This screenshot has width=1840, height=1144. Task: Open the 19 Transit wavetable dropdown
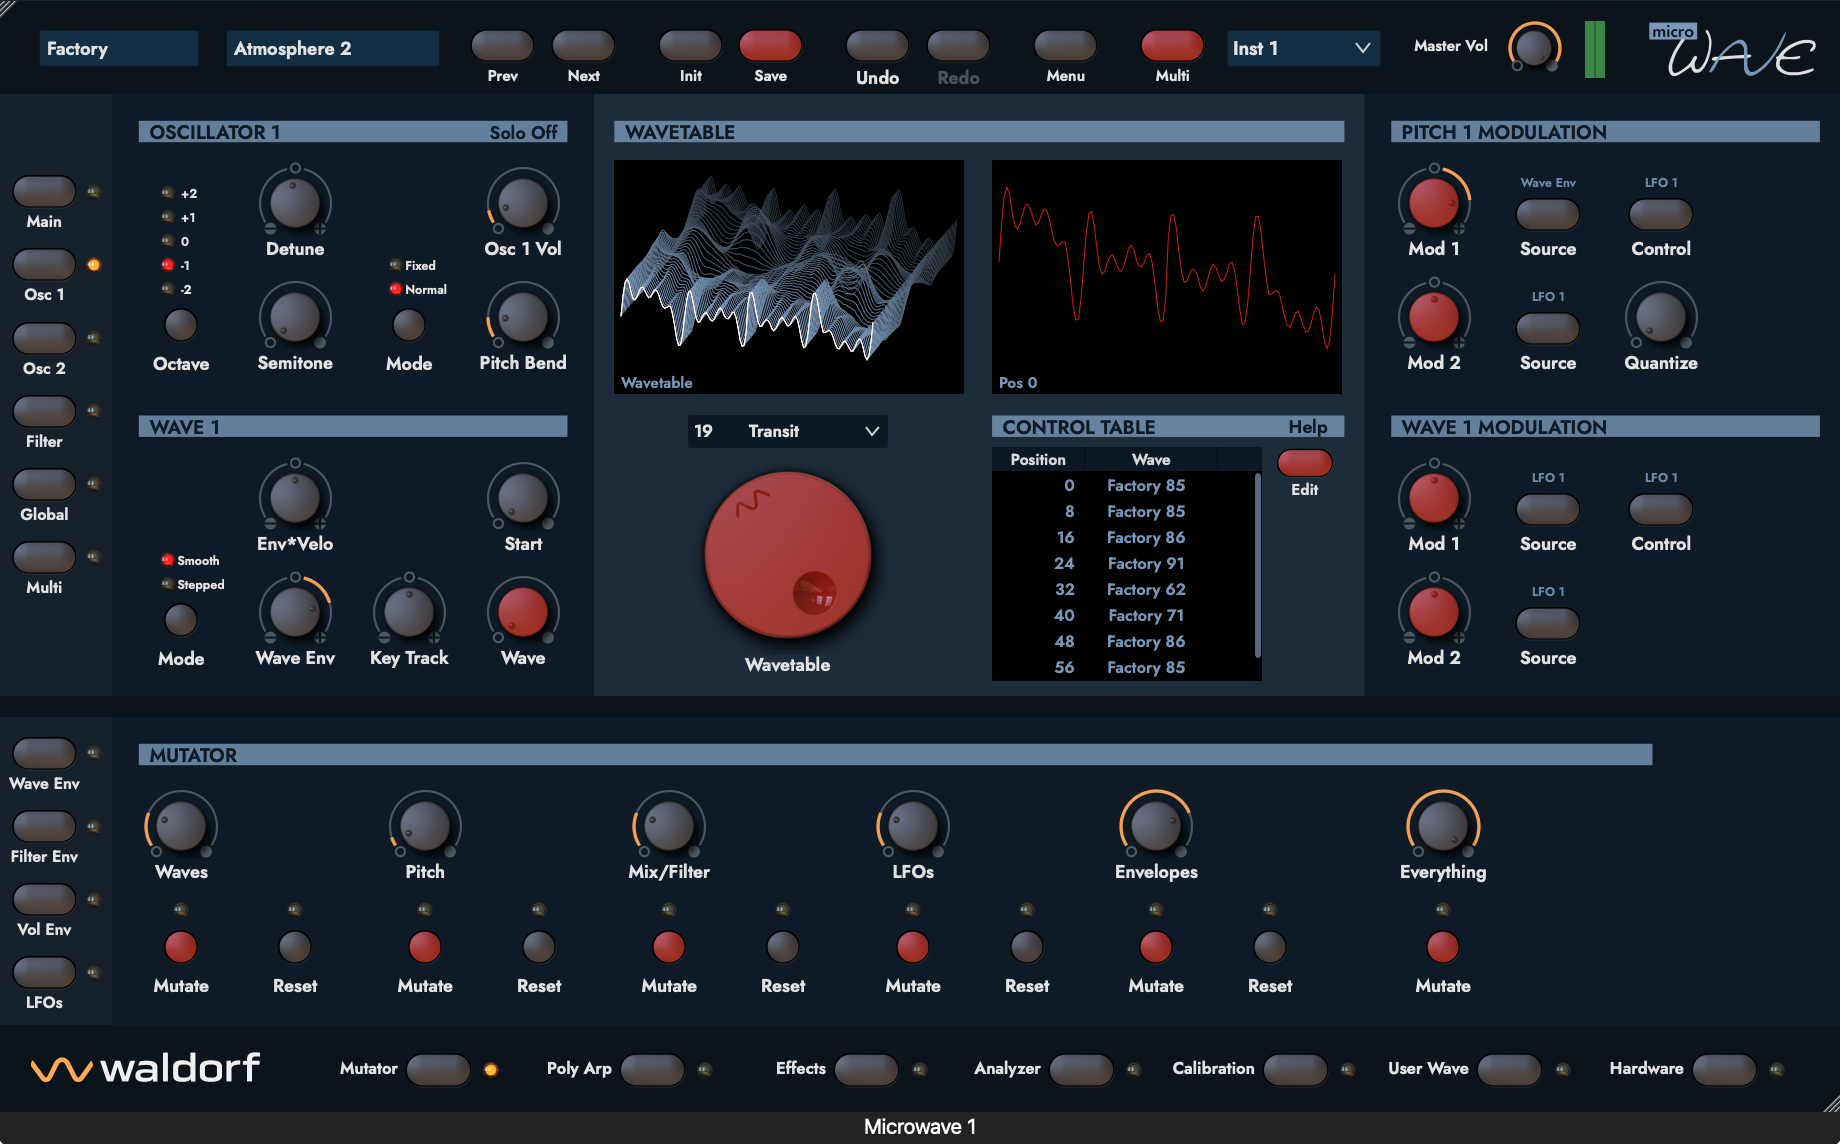pos(787,431)
